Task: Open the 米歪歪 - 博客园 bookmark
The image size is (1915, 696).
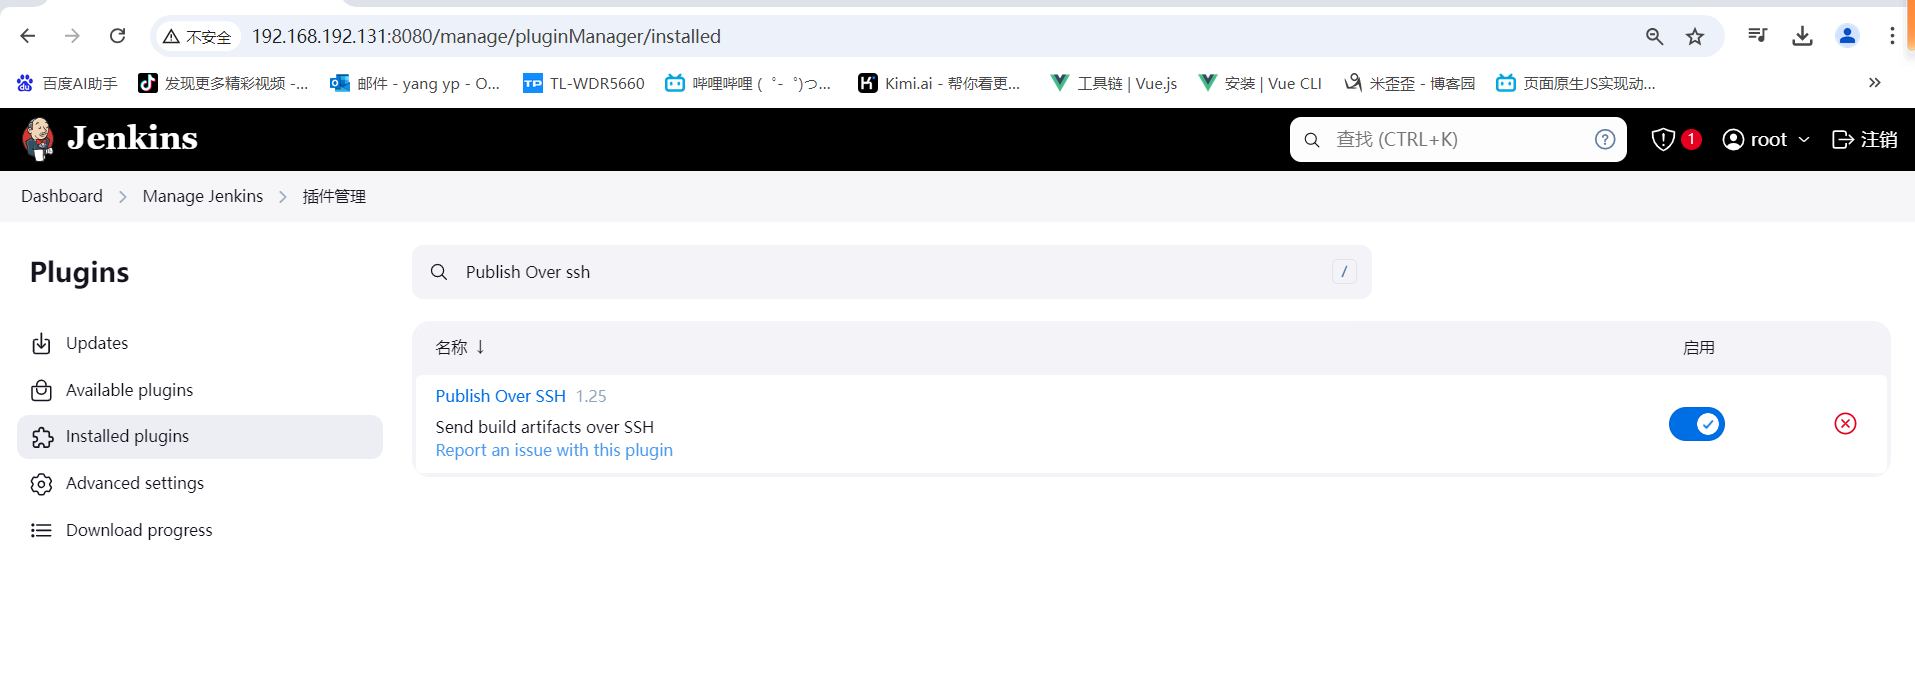Action: [x=1409, y=83]
